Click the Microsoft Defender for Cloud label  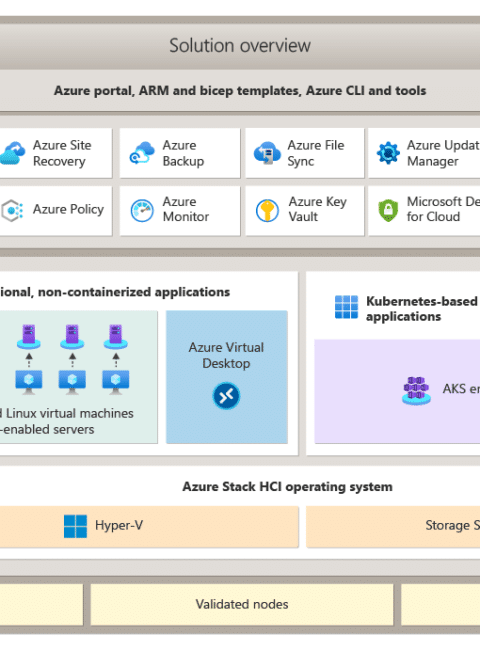point(443,209)
